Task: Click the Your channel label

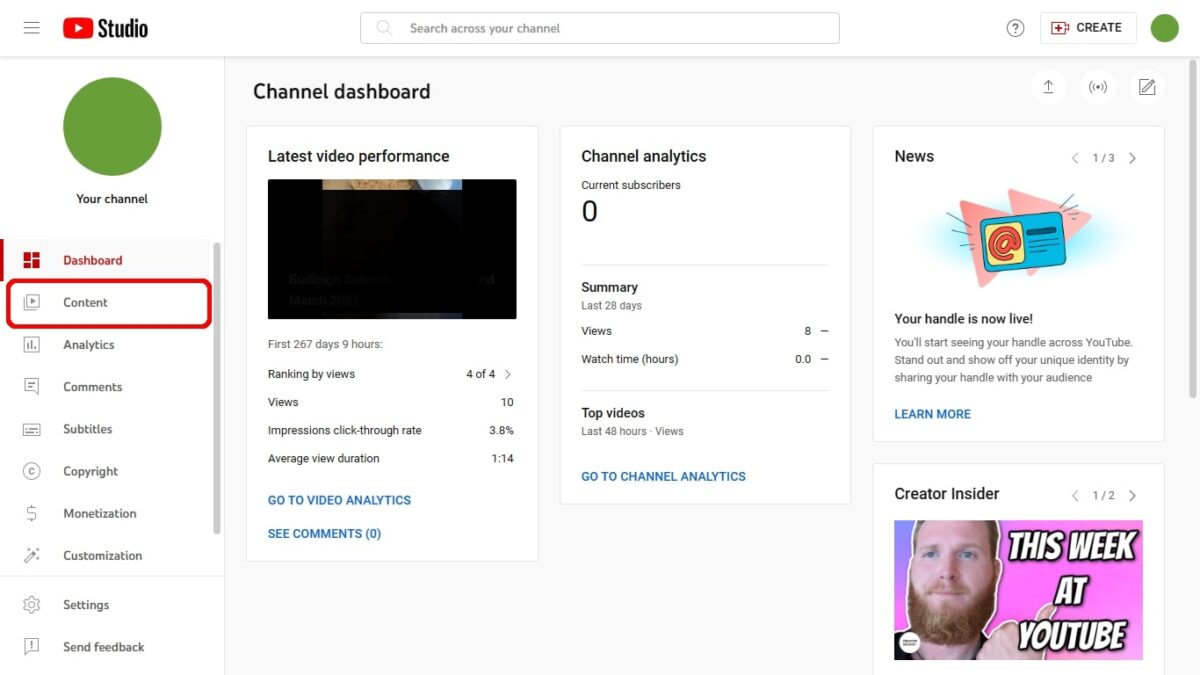Action: coord(112,199)
